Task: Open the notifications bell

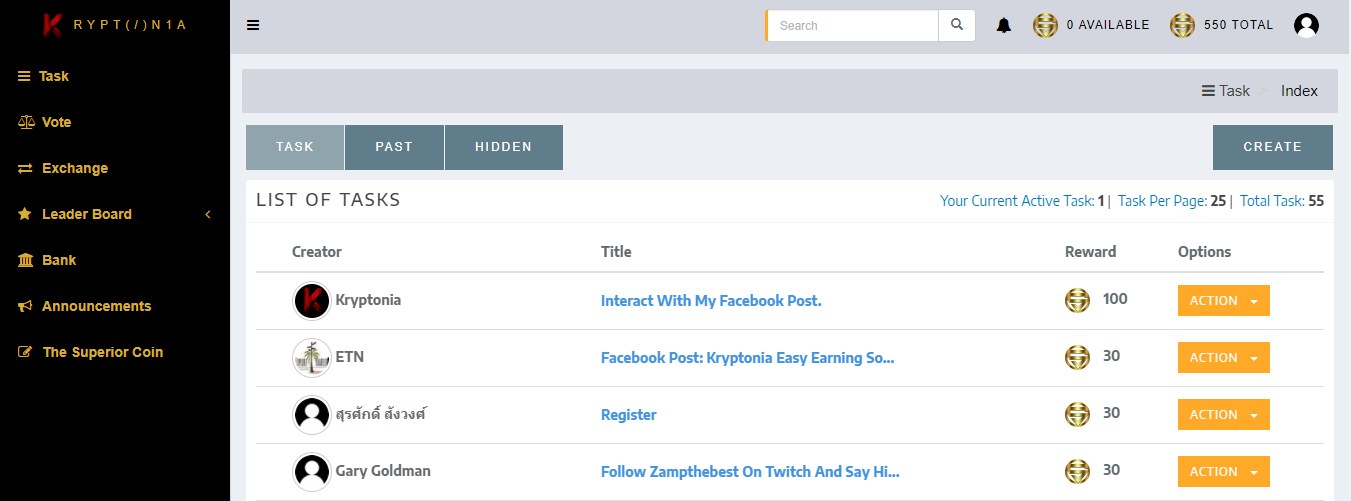Action: pyautogui.click(x=1004, y=25)
